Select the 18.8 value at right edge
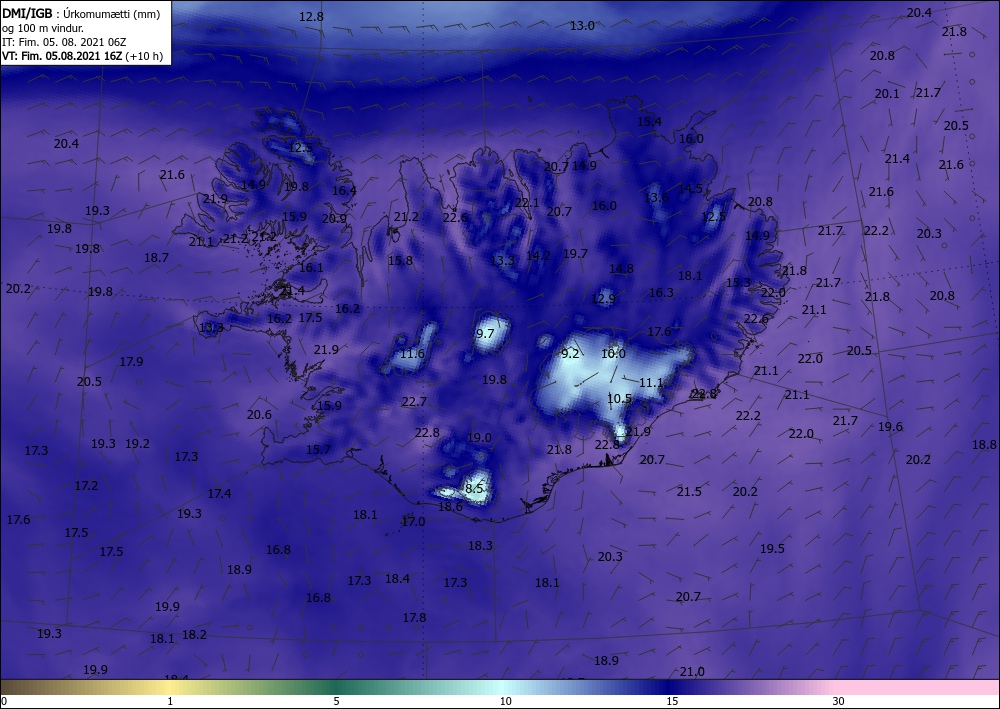Viewport: 1000px width, 709px height. point(985,444)
